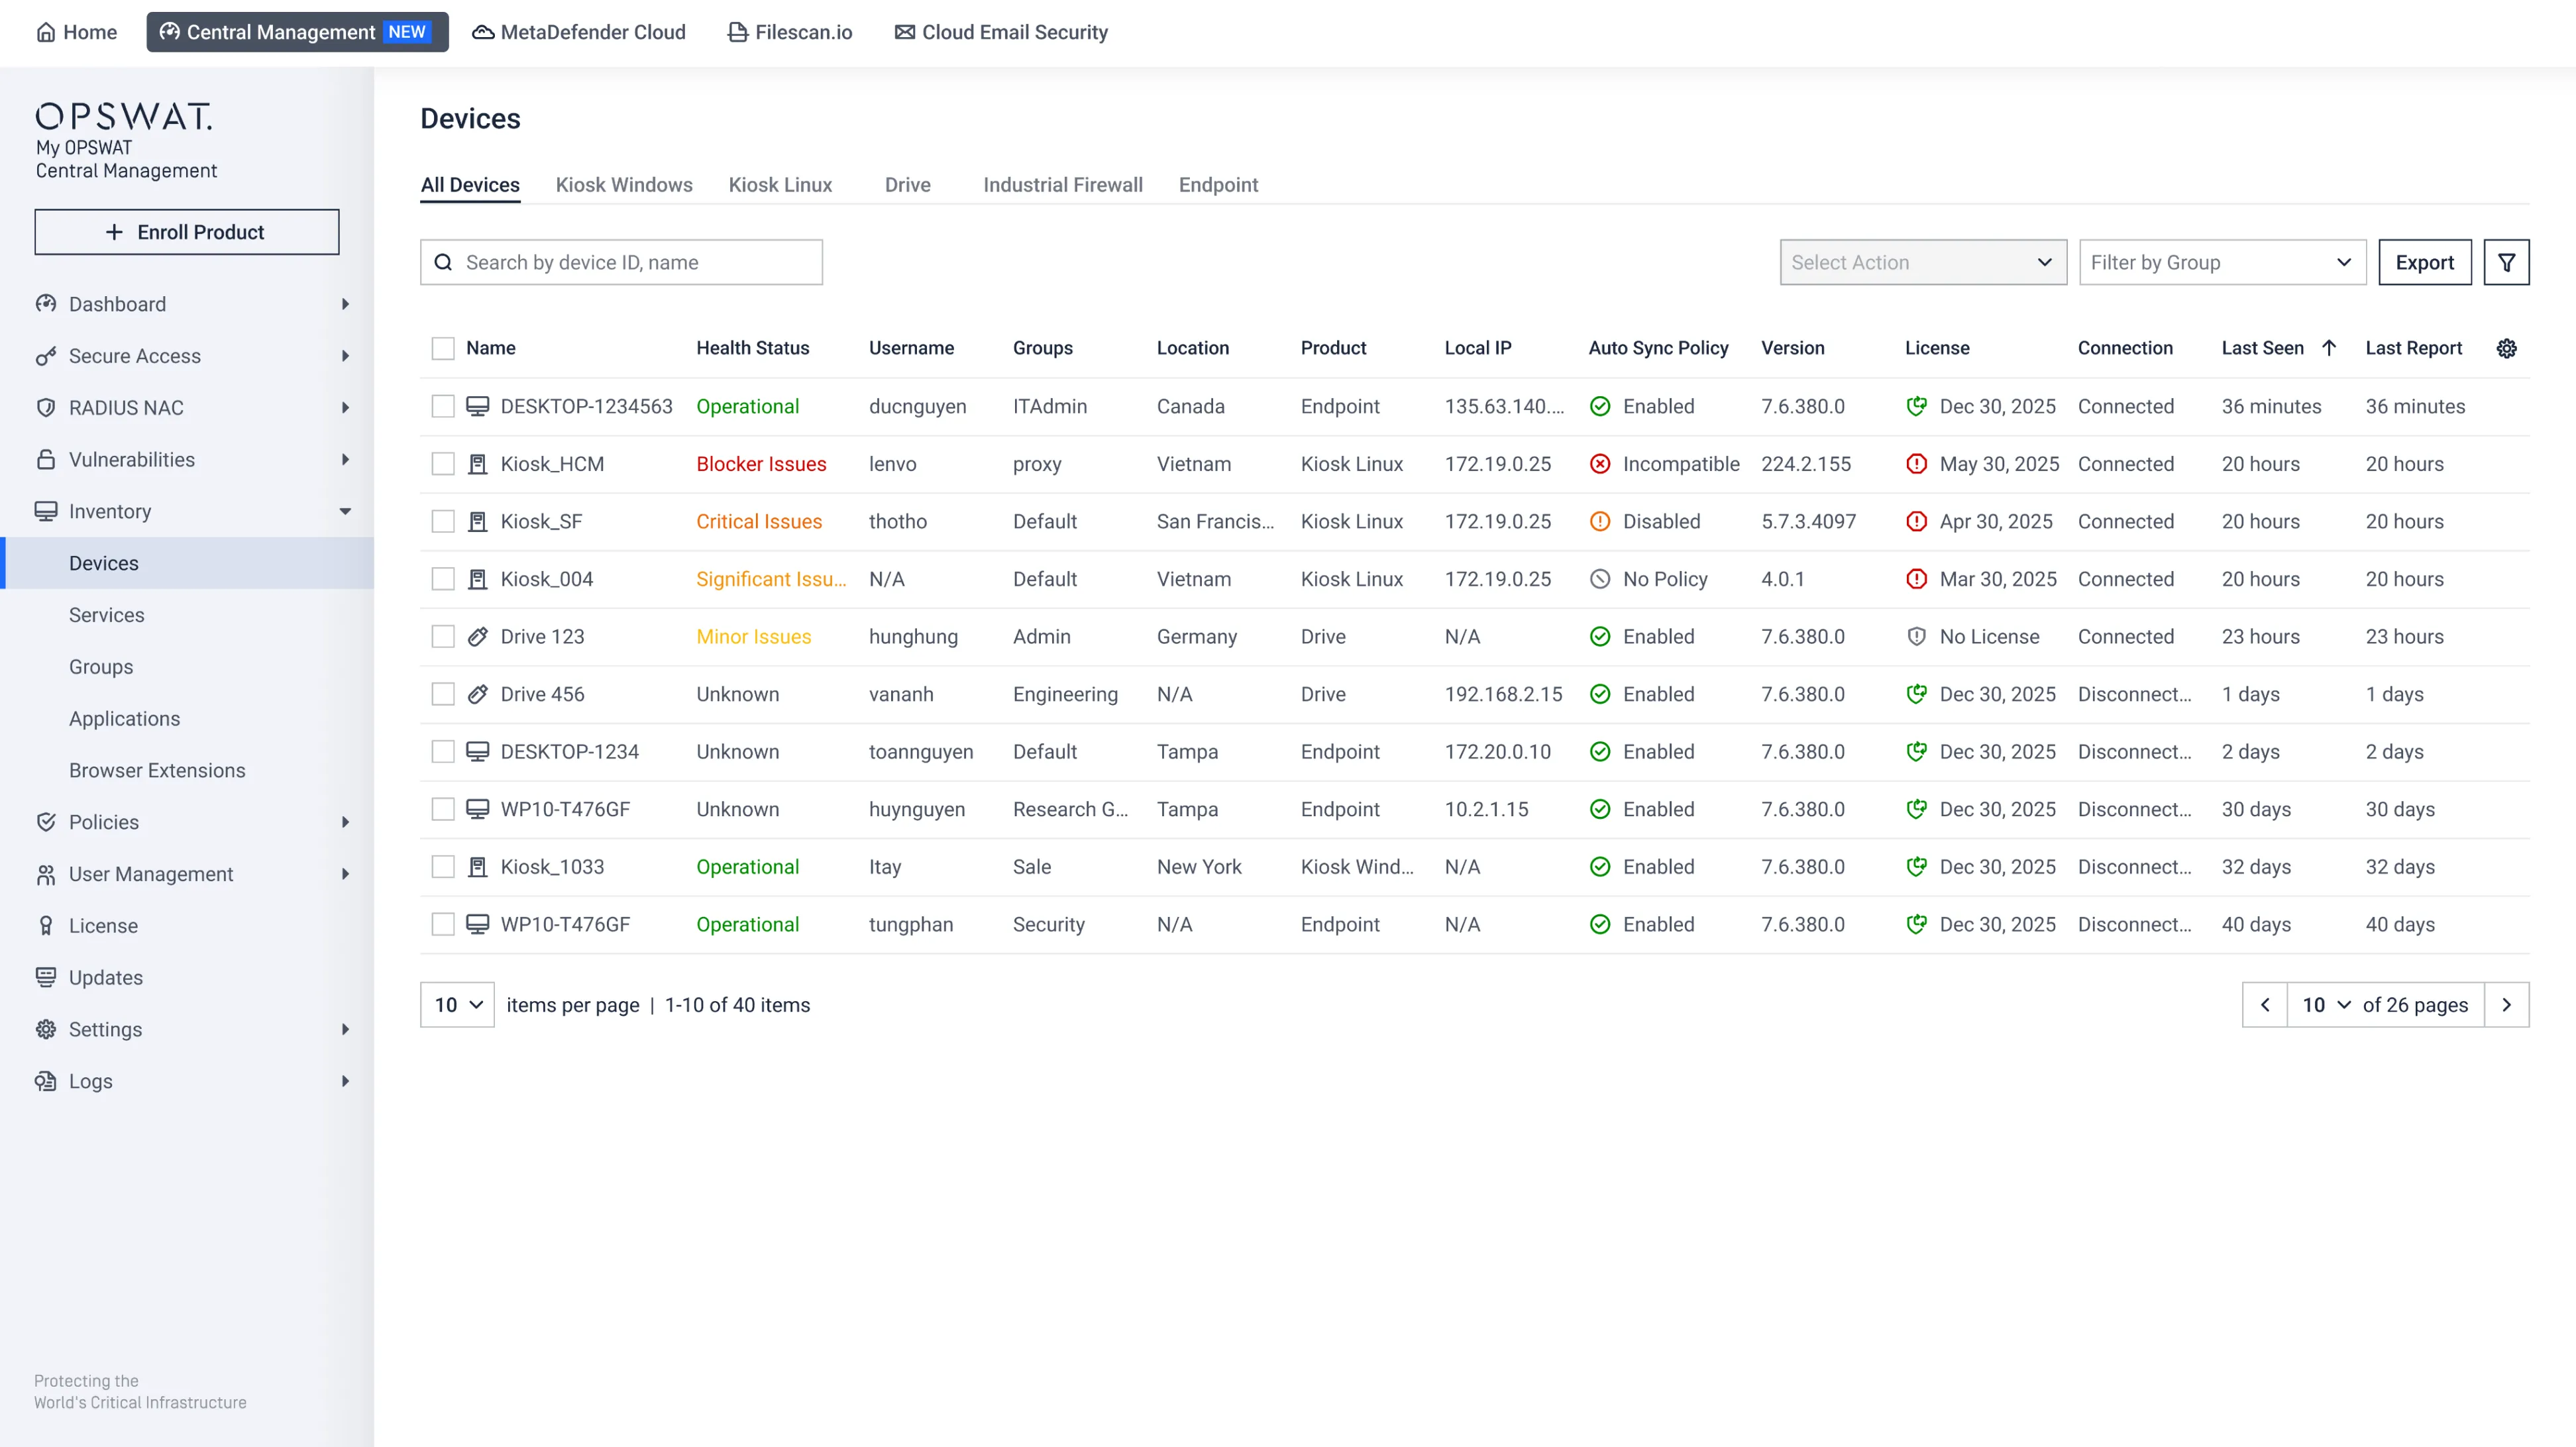Click the filter funnel icon button

(2505, 262)
